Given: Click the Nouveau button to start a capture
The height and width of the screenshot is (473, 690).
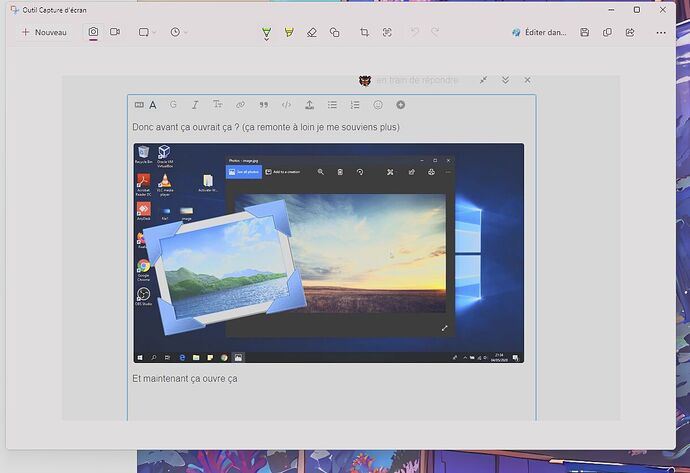Looking at the screenshot, I should [x=44, y=32].
